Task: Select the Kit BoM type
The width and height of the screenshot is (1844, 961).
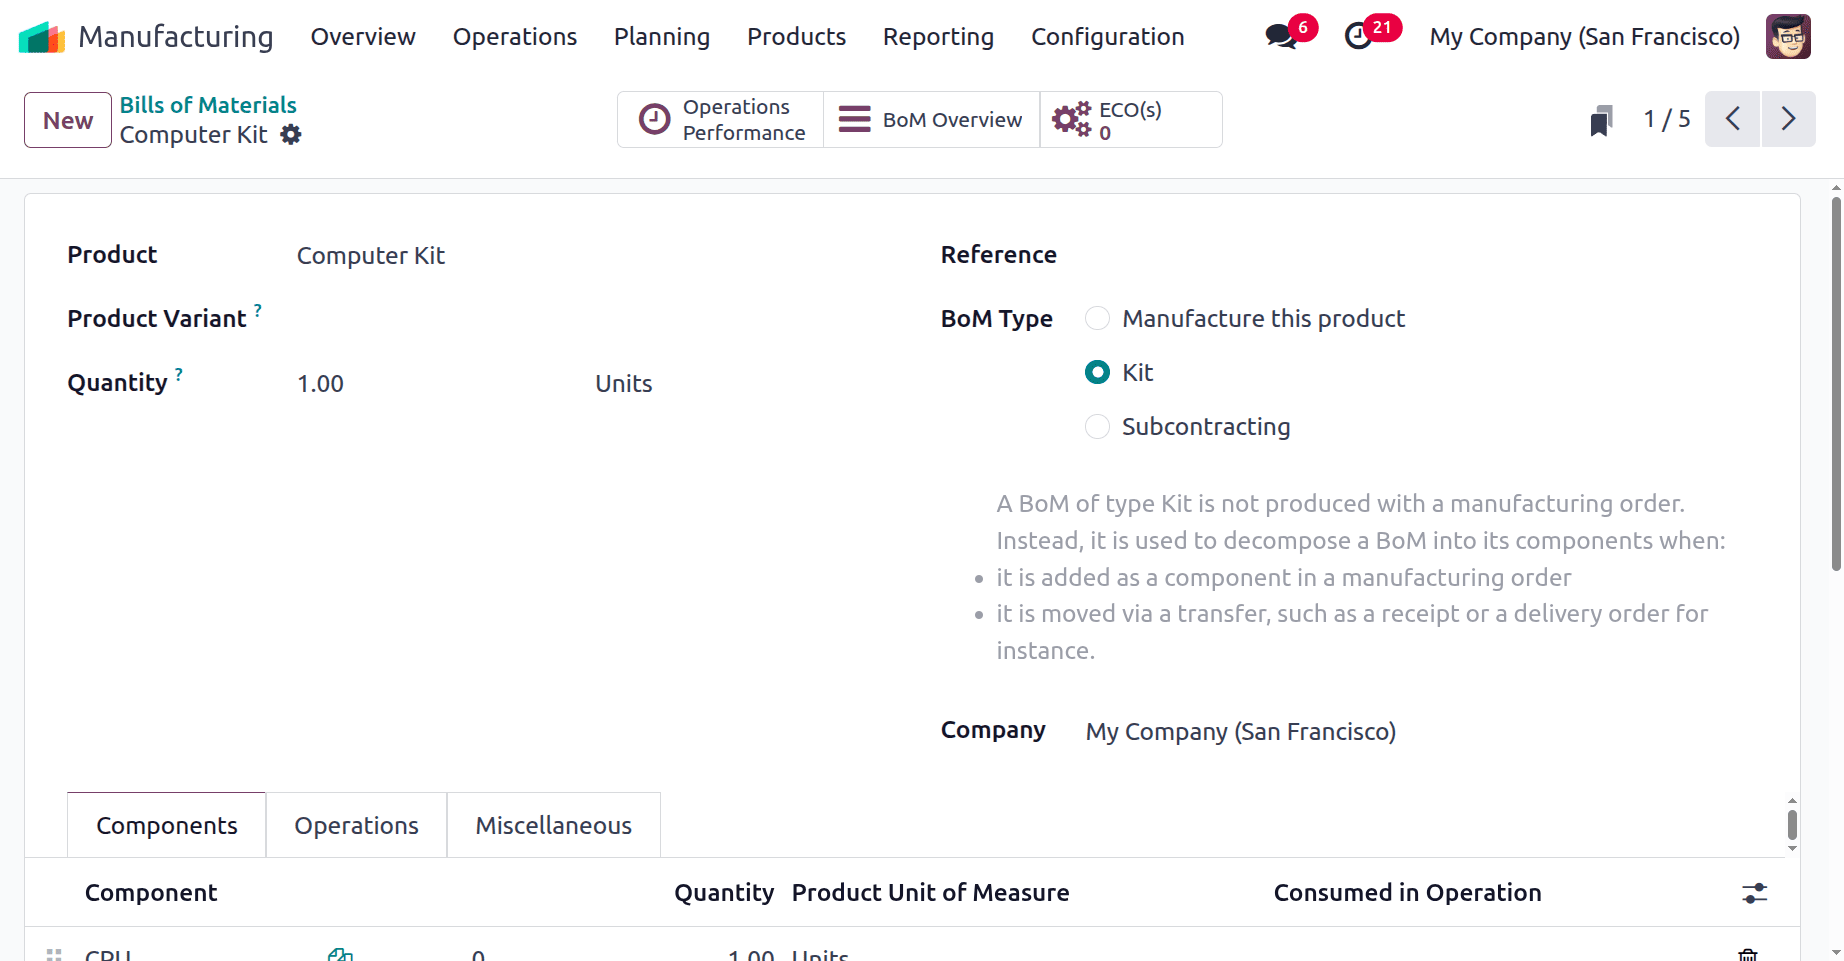Action: (x=1097, y=372)
